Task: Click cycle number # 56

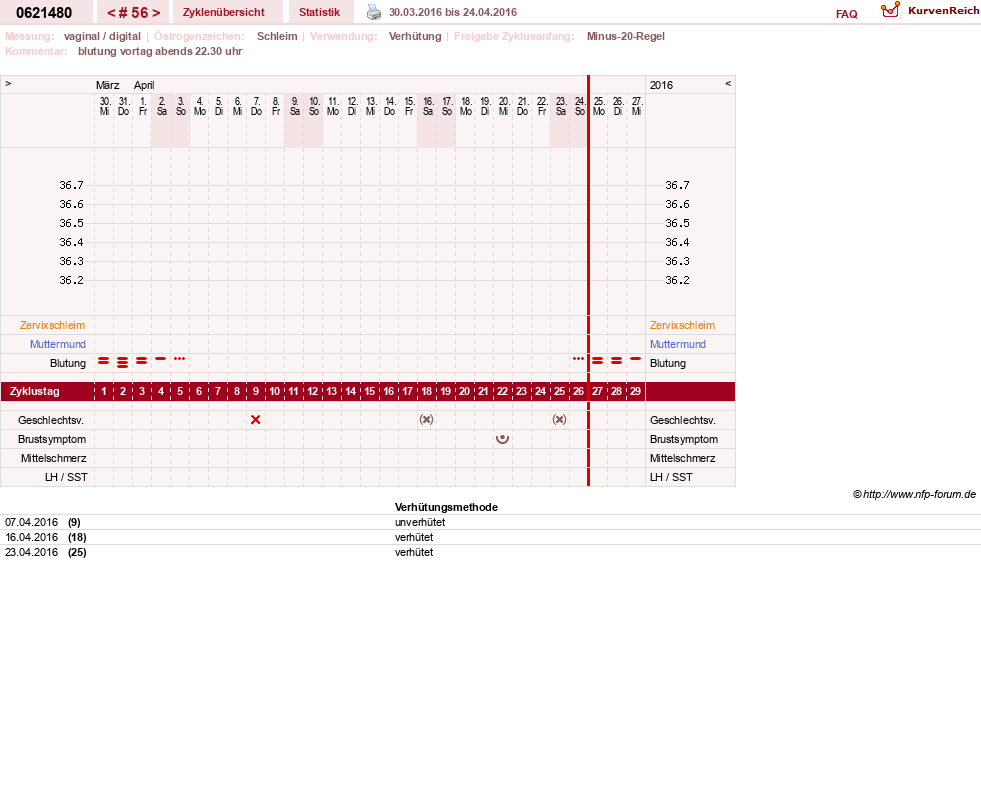Action: 134,13
